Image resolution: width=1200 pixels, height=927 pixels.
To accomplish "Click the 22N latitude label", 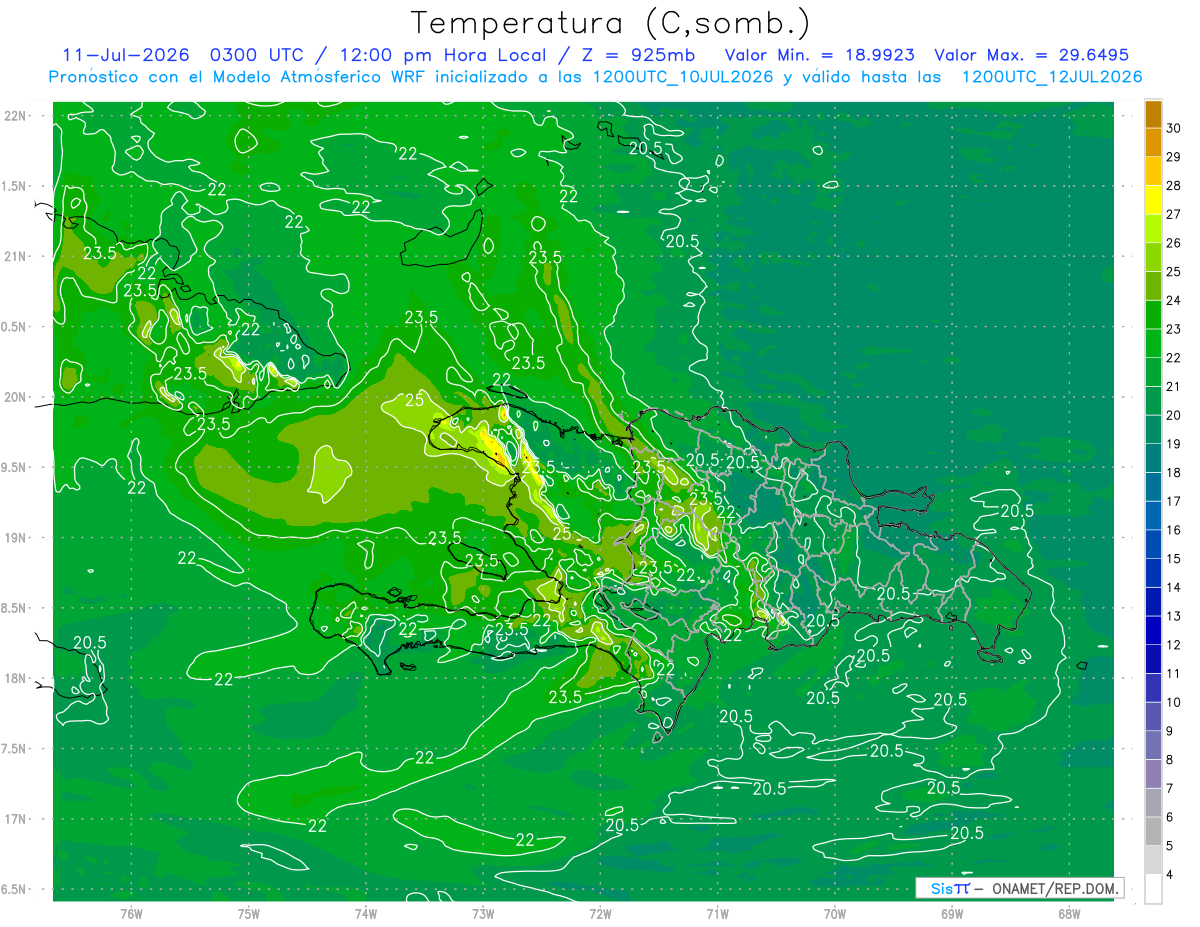I will (x=16, y=116).
